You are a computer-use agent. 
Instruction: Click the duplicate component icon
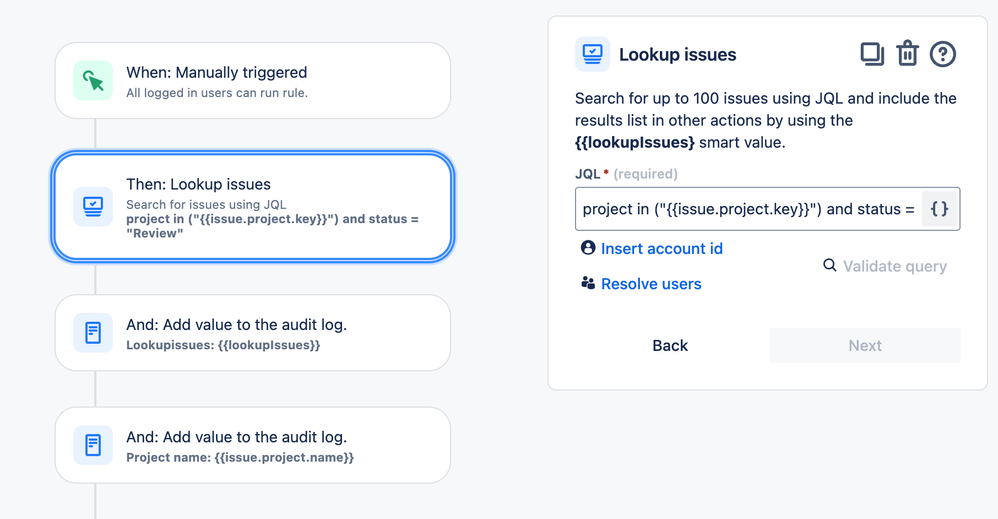point(872,54)
